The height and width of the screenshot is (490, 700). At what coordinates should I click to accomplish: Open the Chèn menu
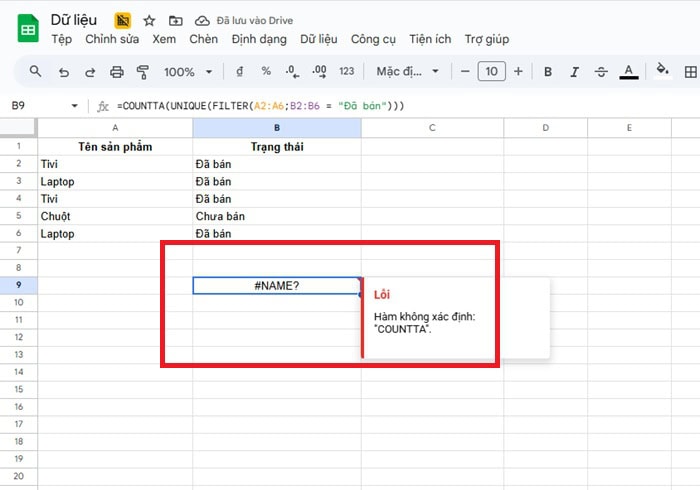click(x=204, y=39)
